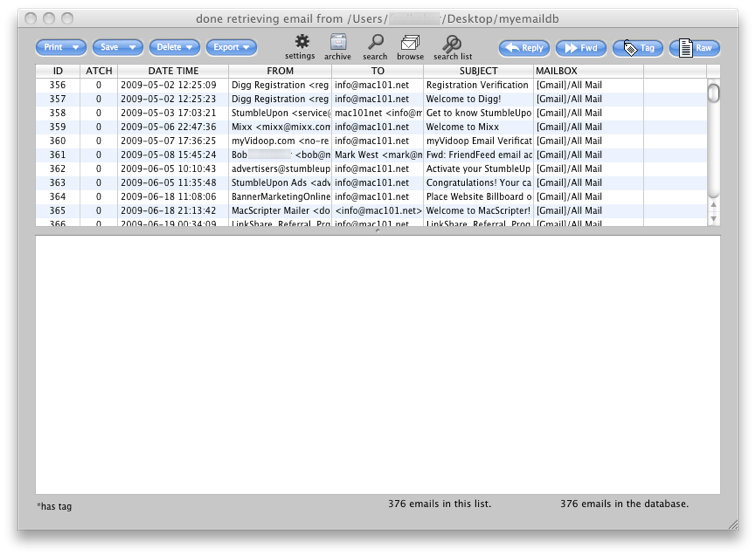Sort by the TO column header
Viewport: 756px width, 556px height.
pyautogui.click(x=378, y=71)
